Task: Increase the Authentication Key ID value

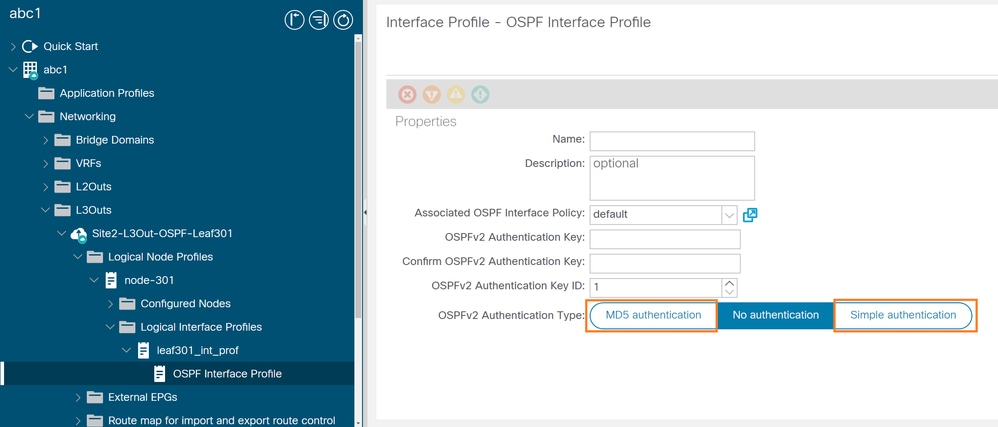Action: coord(730,283)
